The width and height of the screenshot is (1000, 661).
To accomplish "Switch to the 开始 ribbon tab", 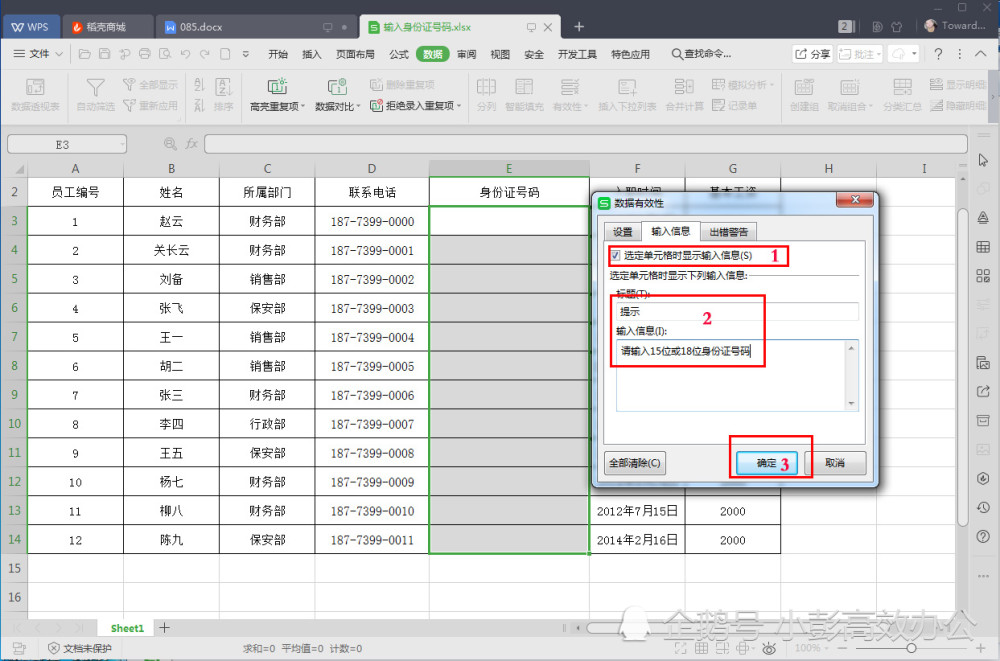I will click(x=278, y=54).
